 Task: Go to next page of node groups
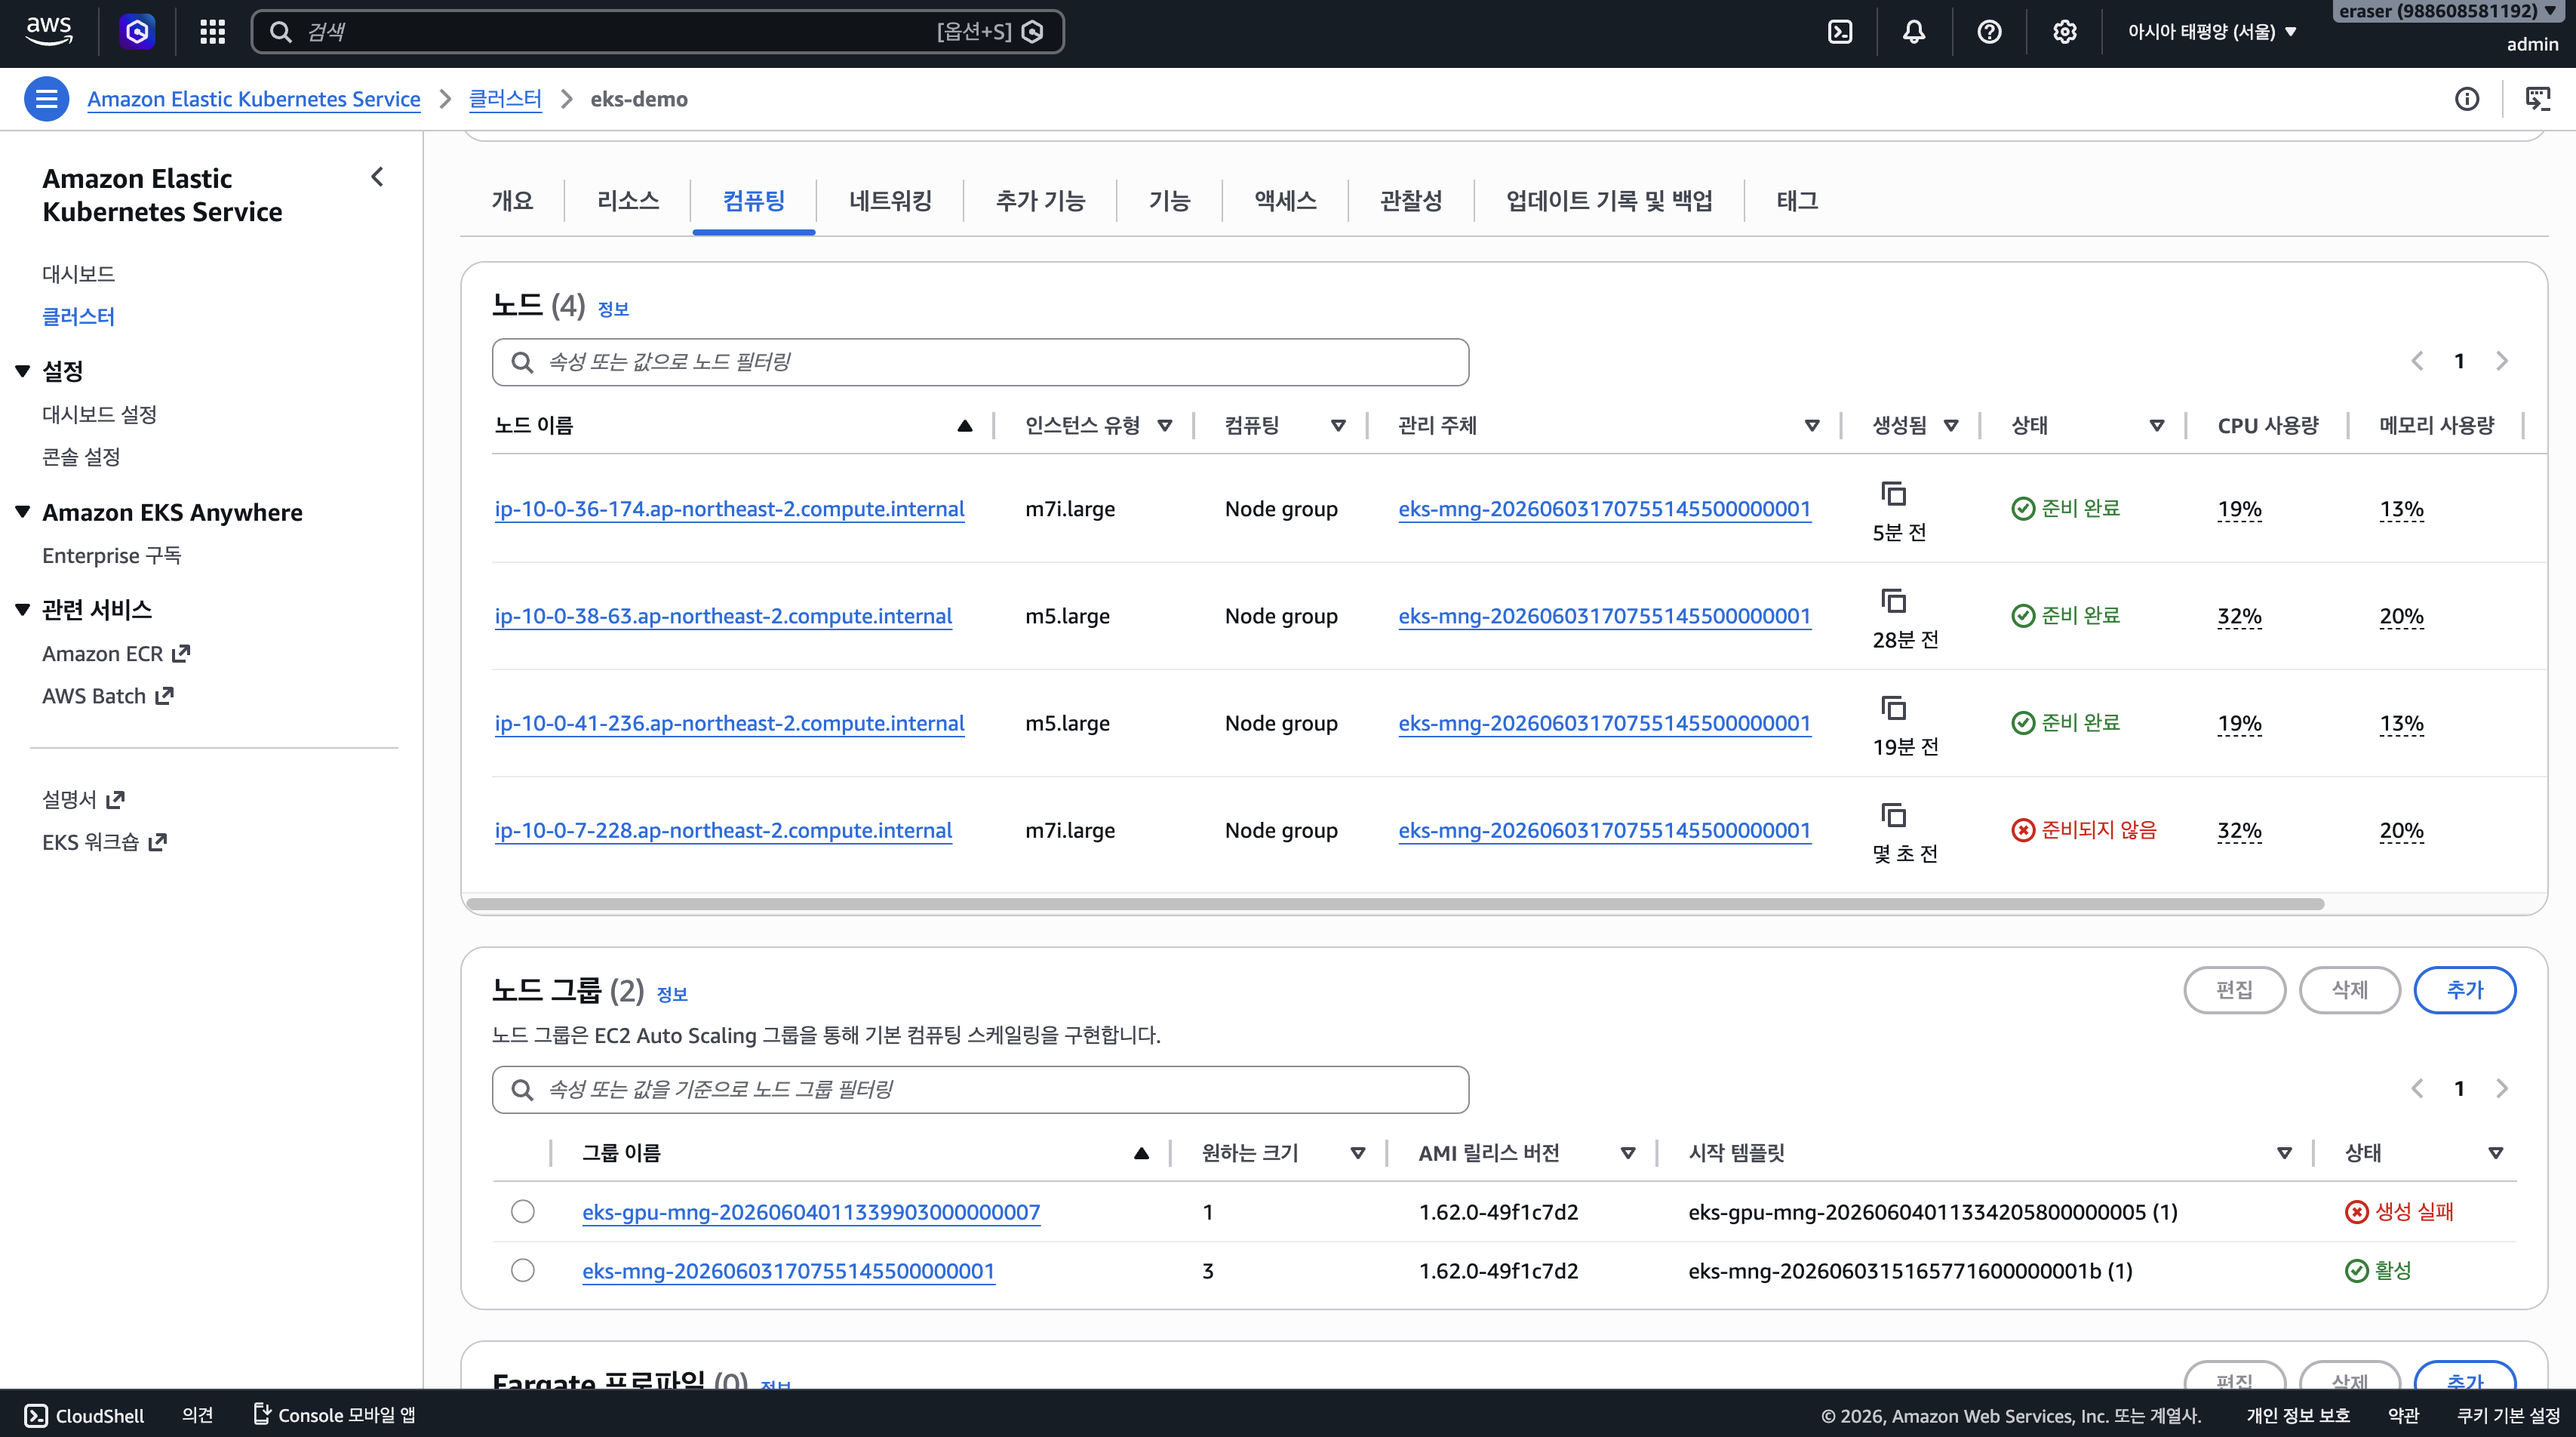click(x=2502, y=1088)
